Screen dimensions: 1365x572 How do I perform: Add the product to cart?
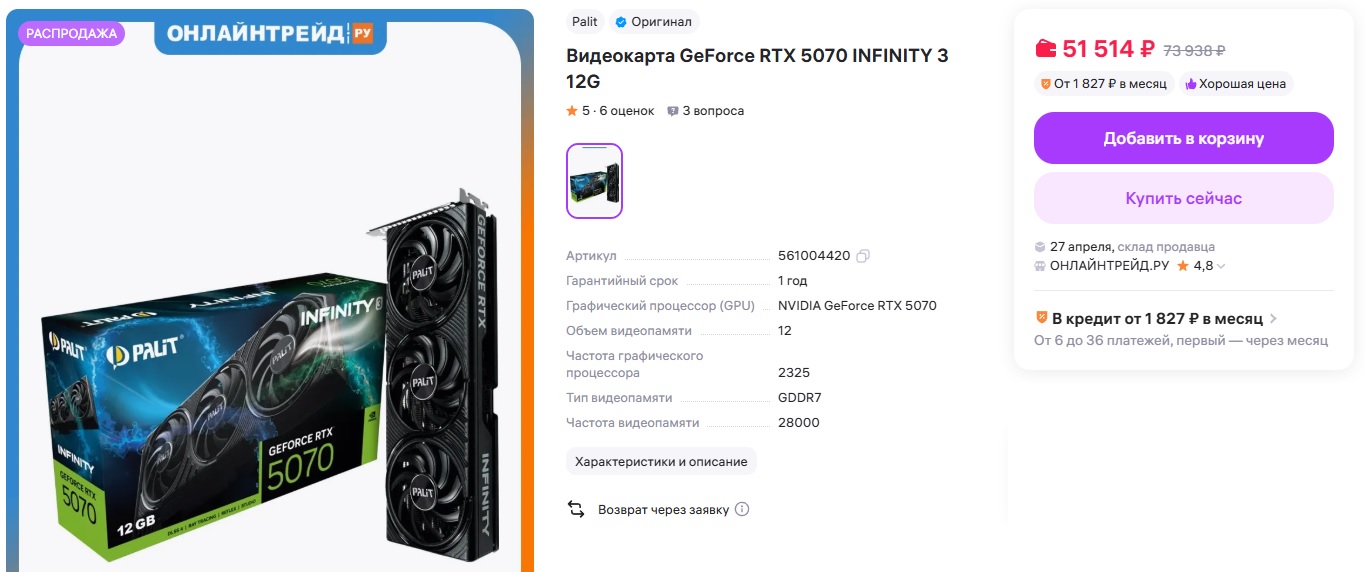tap(1183, 138)
